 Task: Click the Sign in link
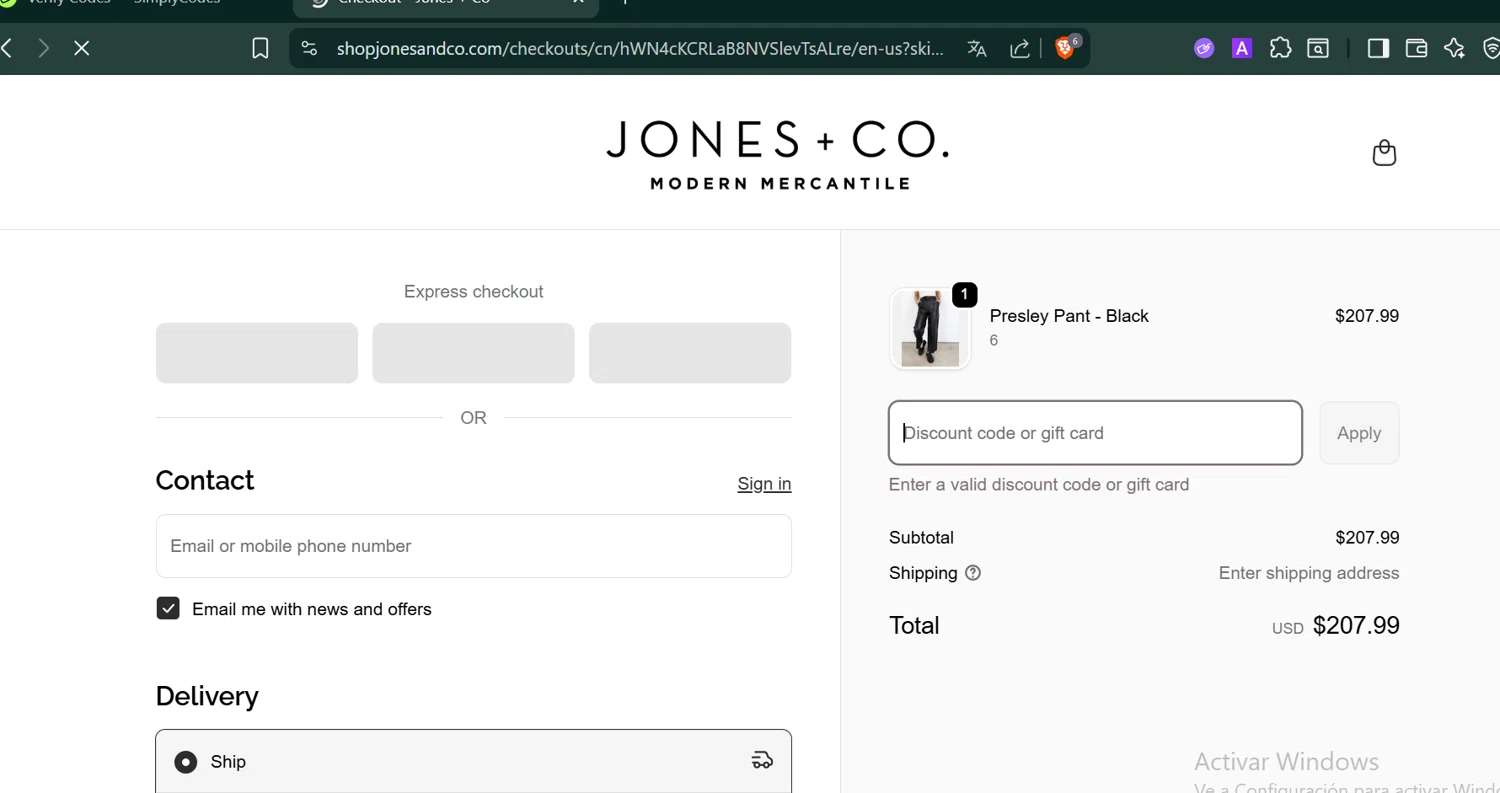point(764,484)
